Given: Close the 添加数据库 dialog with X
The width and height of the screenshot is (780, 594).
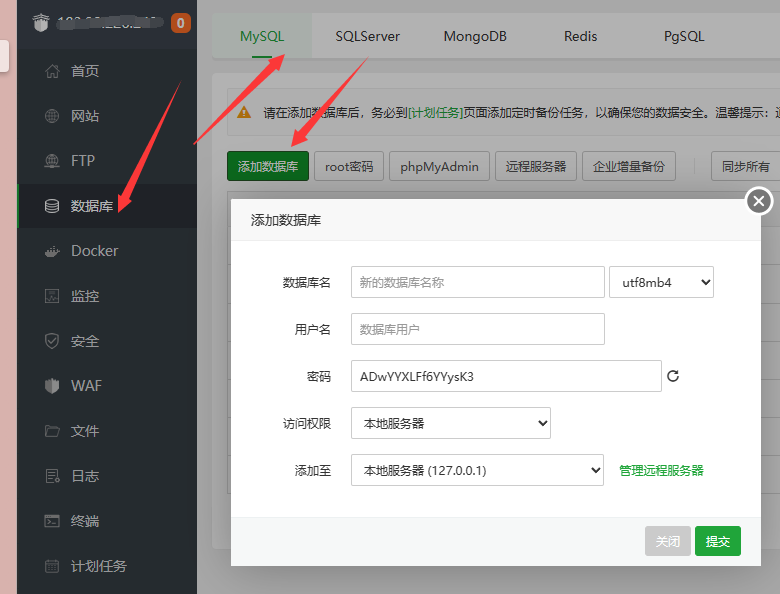Looking at the screenshot, I should point(759,201).
